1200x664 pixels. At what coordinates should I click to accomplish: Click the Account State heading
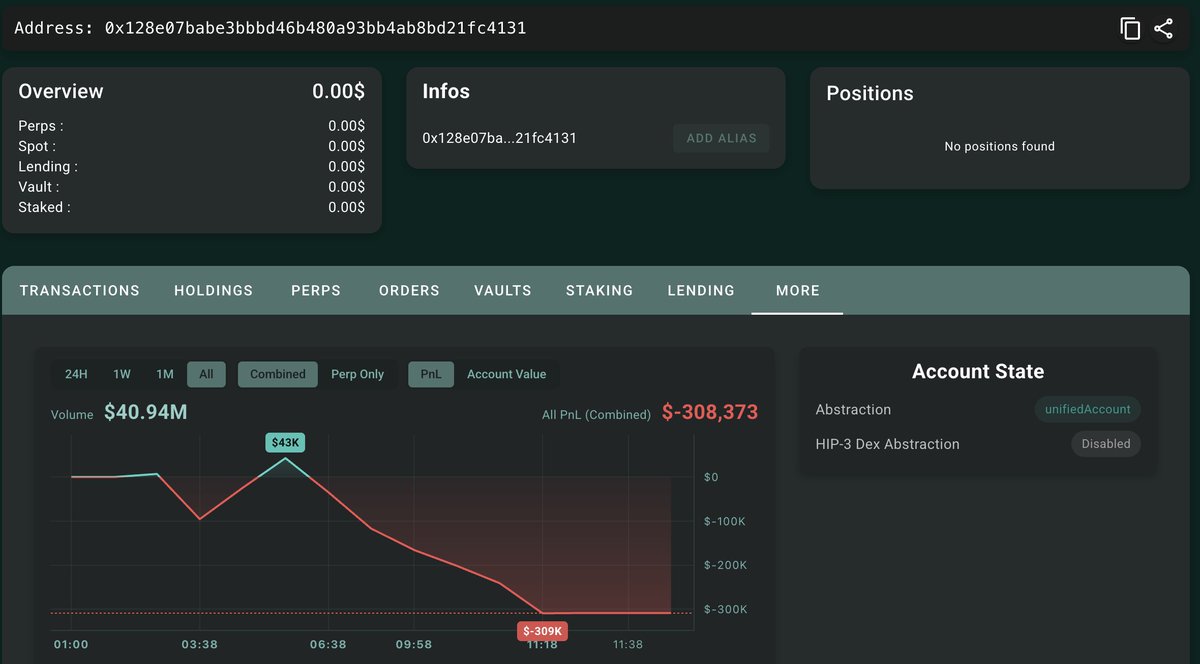978,371
